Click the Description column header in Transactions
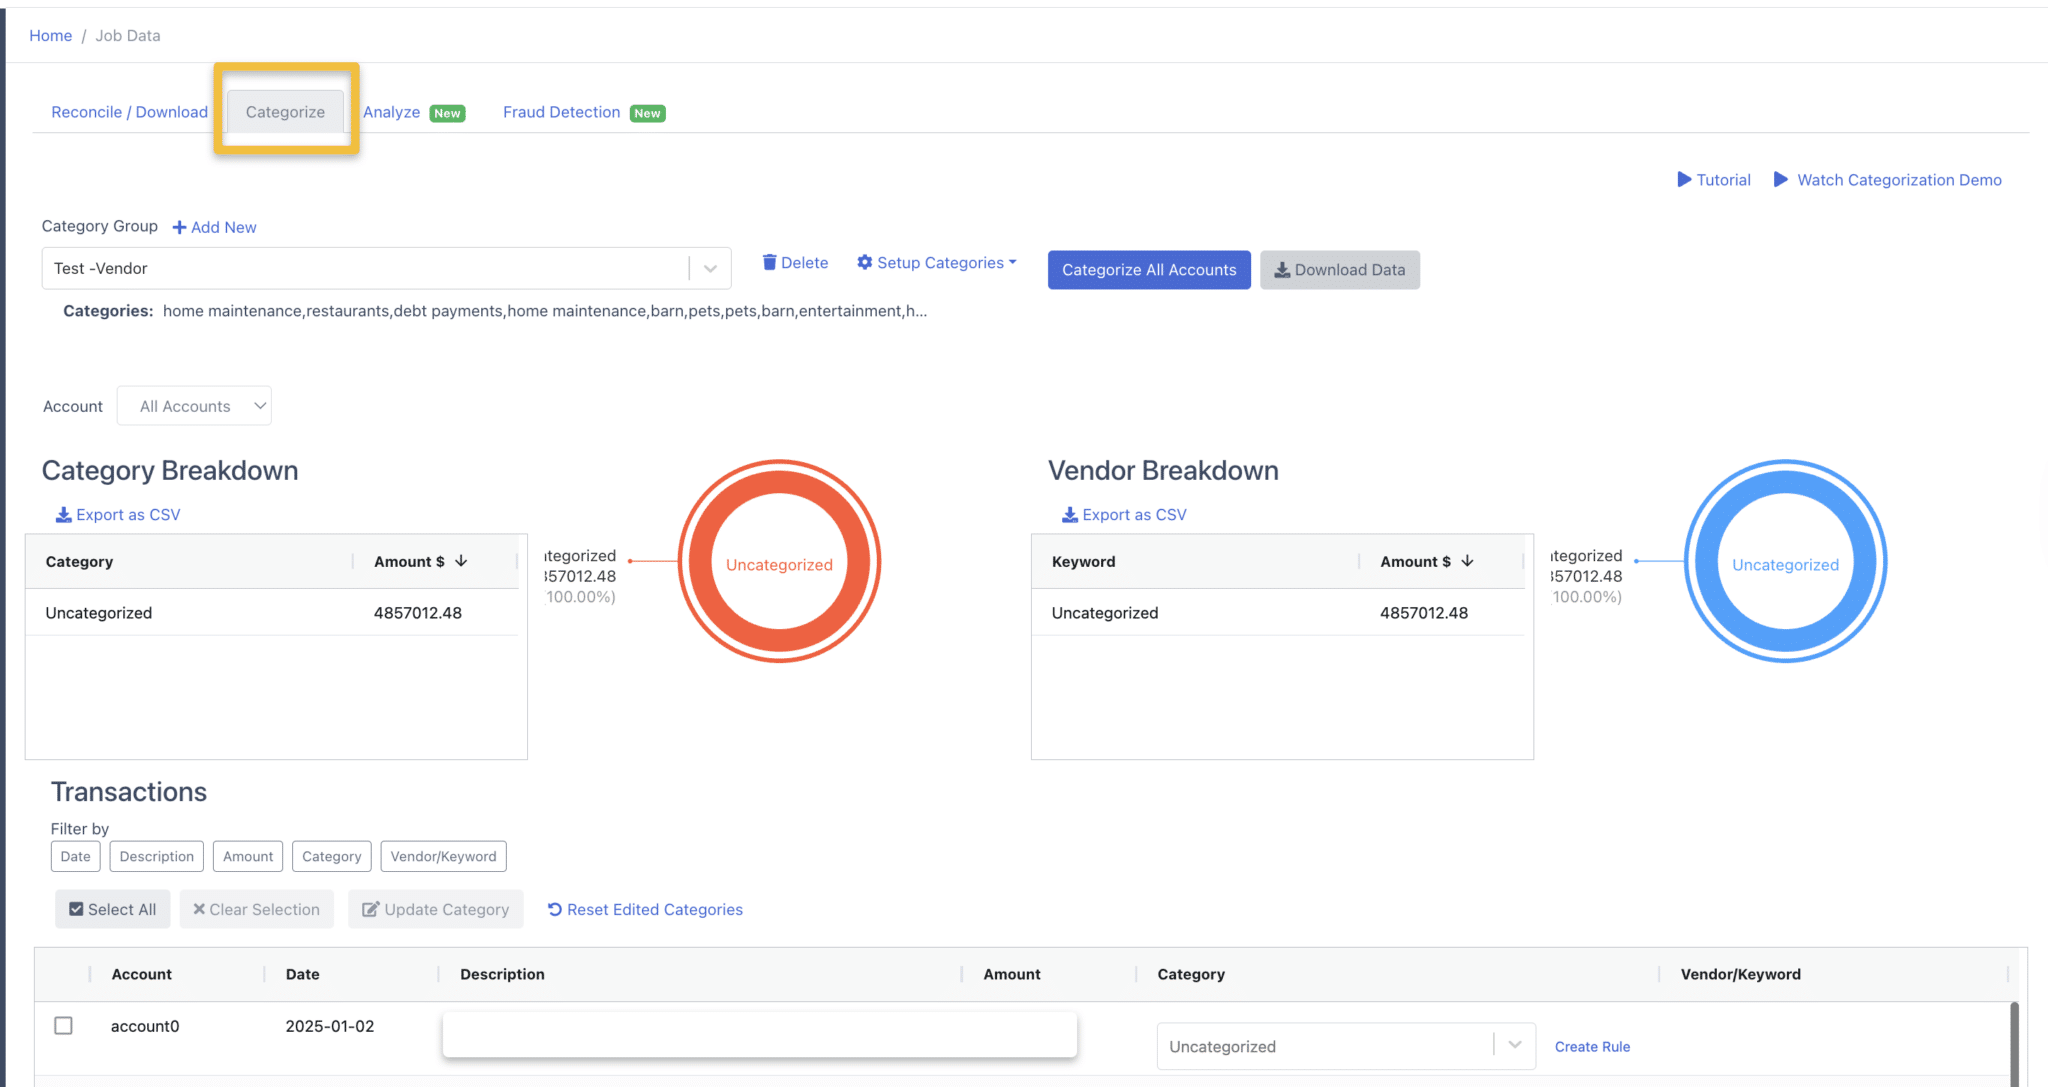Viewport: 2048px width, 1087px height. (x=502, y=974)
